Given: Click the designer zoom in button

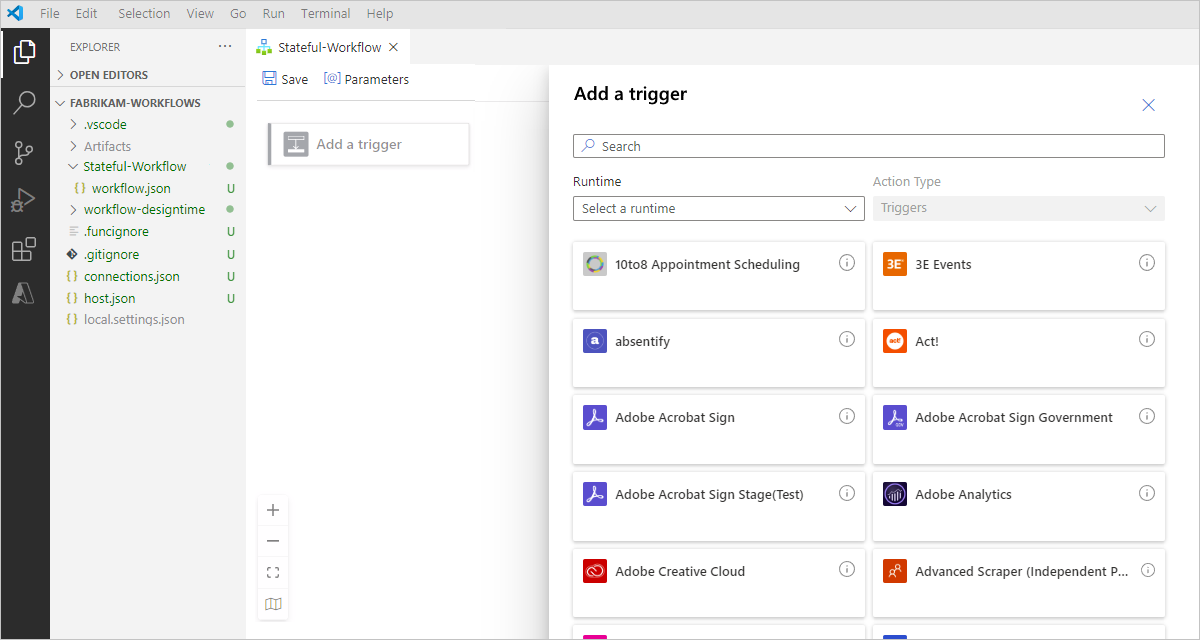Looking at the screenshot, I should pos(273,510).
